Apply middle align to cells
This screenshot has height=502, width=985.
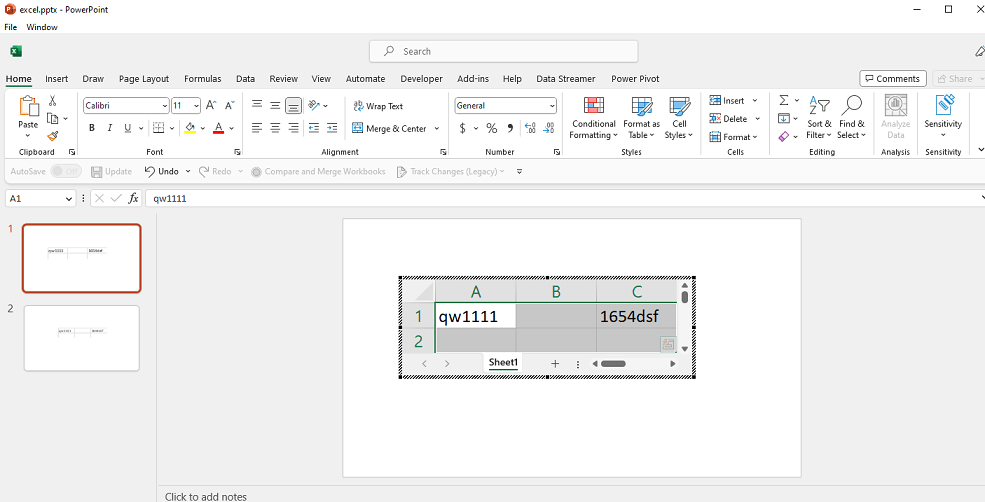tap(275, 106)
